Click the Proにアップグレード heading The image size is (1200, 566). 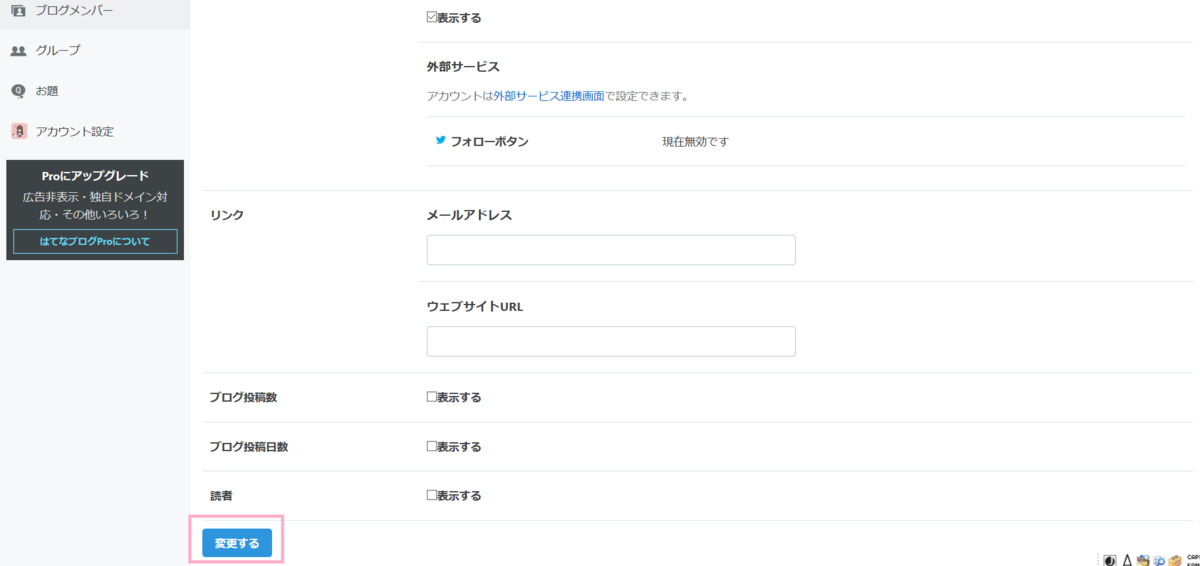(x=95, y=176)
